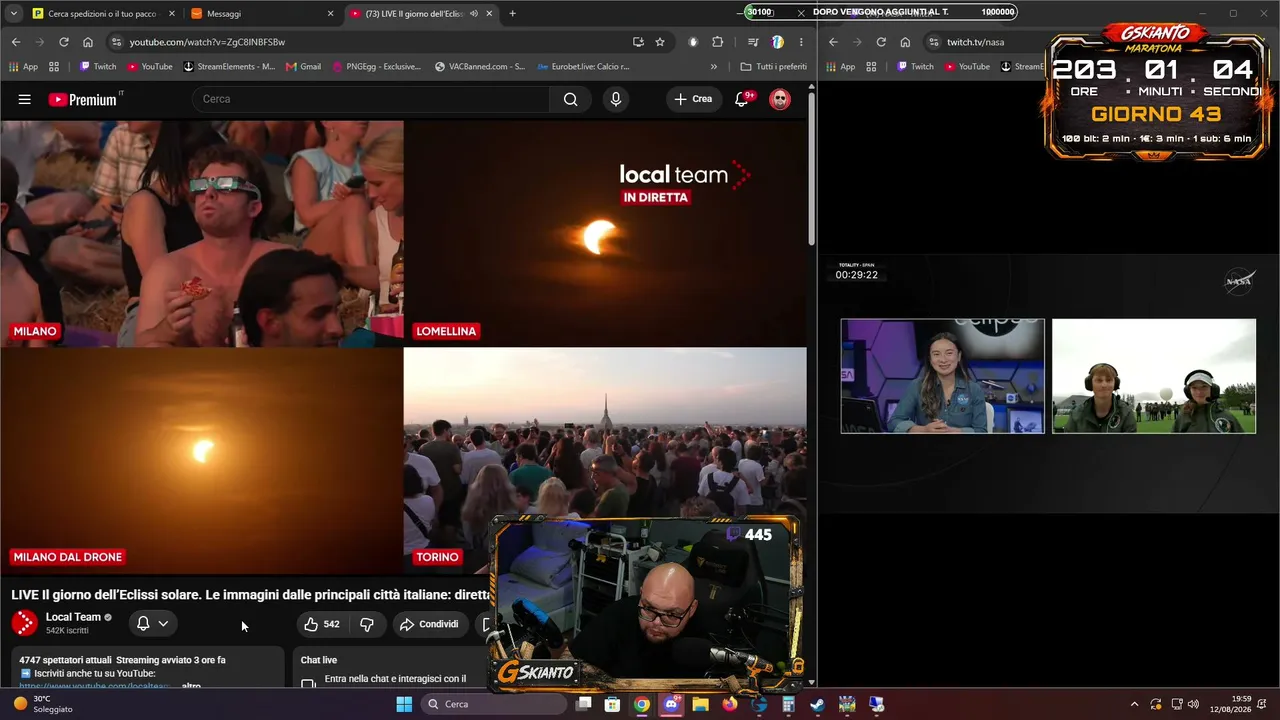This screenshot has height=720, width=1280.
Task: Go back in the Twitch window
Action: pyautogui.click(x=833, y=42)
